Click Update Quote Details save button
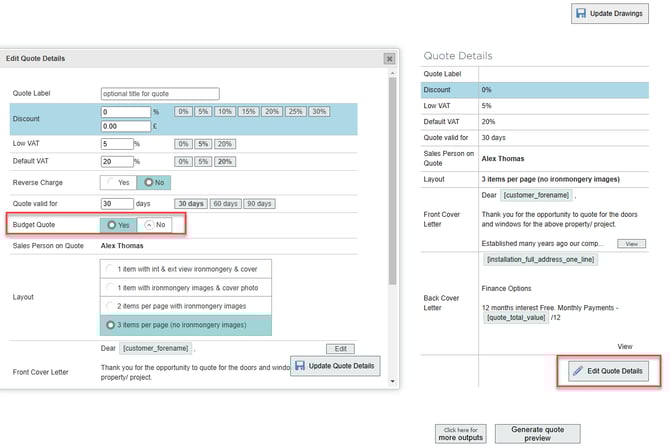 pyautogui.click(x=336, y=366)
